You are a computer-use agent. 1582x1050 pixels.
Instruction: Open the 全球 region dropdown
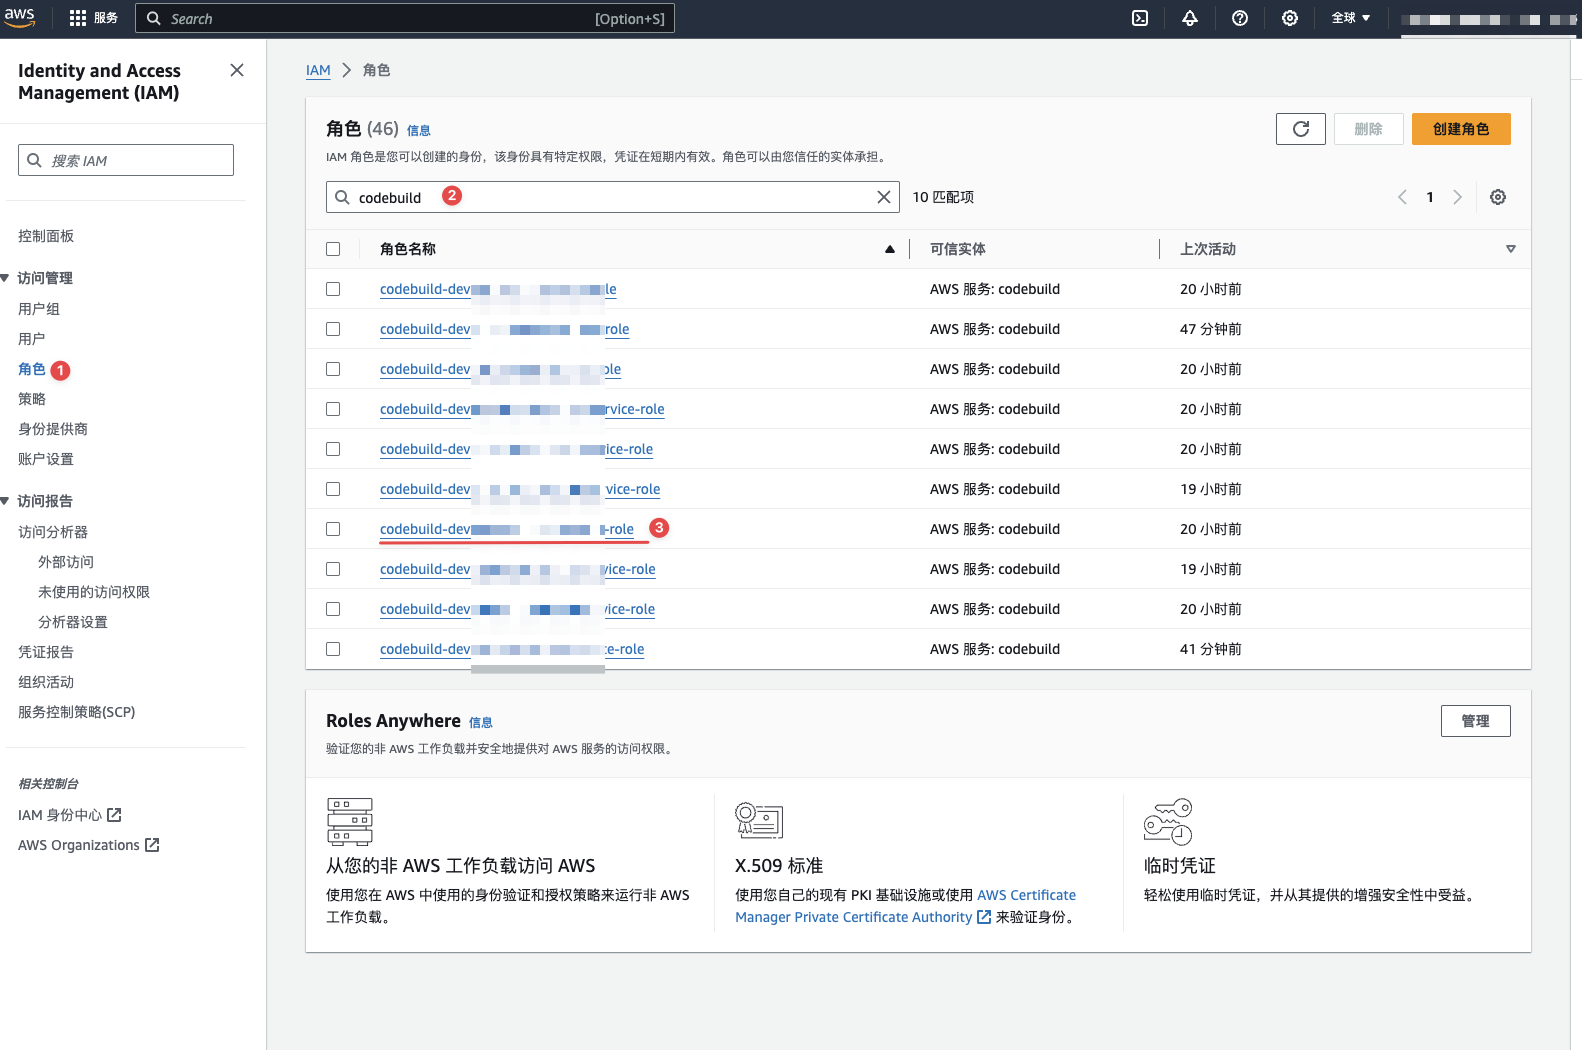pyautogui.click(x=1351, y=18)
